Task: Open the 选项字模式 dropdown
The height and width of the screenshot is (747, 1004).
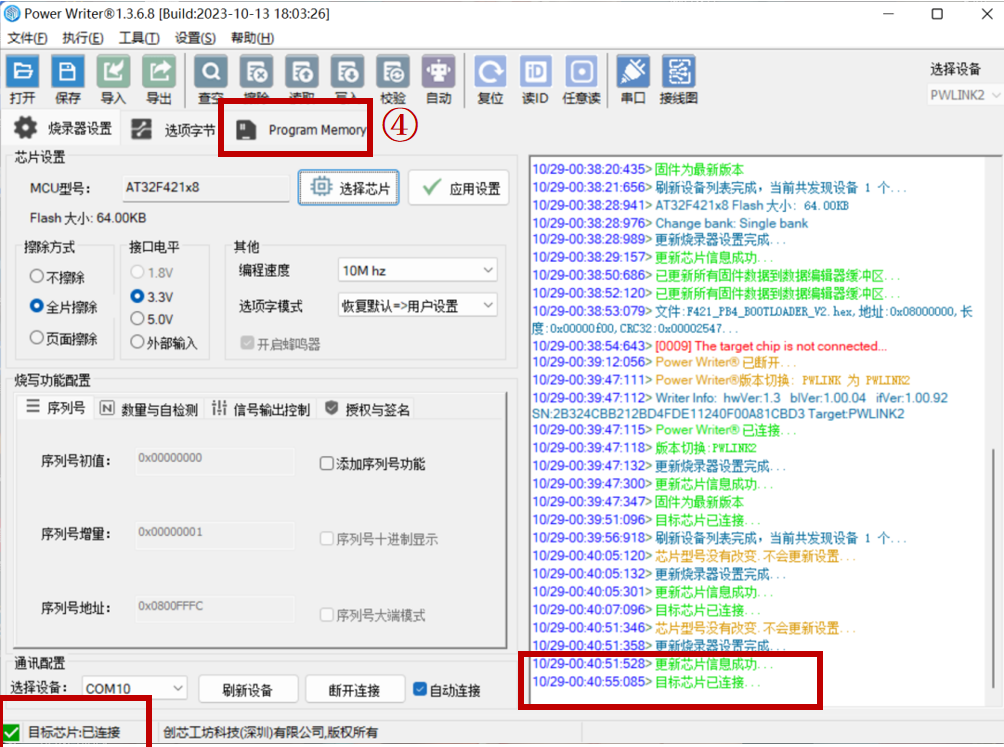Action: (417, 305)
